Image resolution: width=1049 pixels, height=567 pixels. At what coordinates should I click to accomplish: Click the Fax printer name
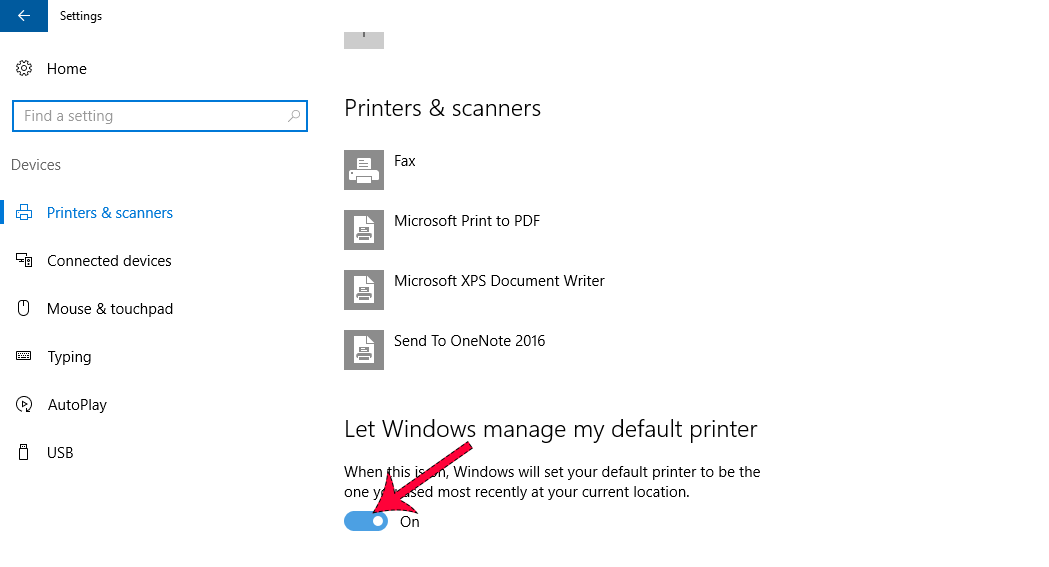(x=405, y=161)
